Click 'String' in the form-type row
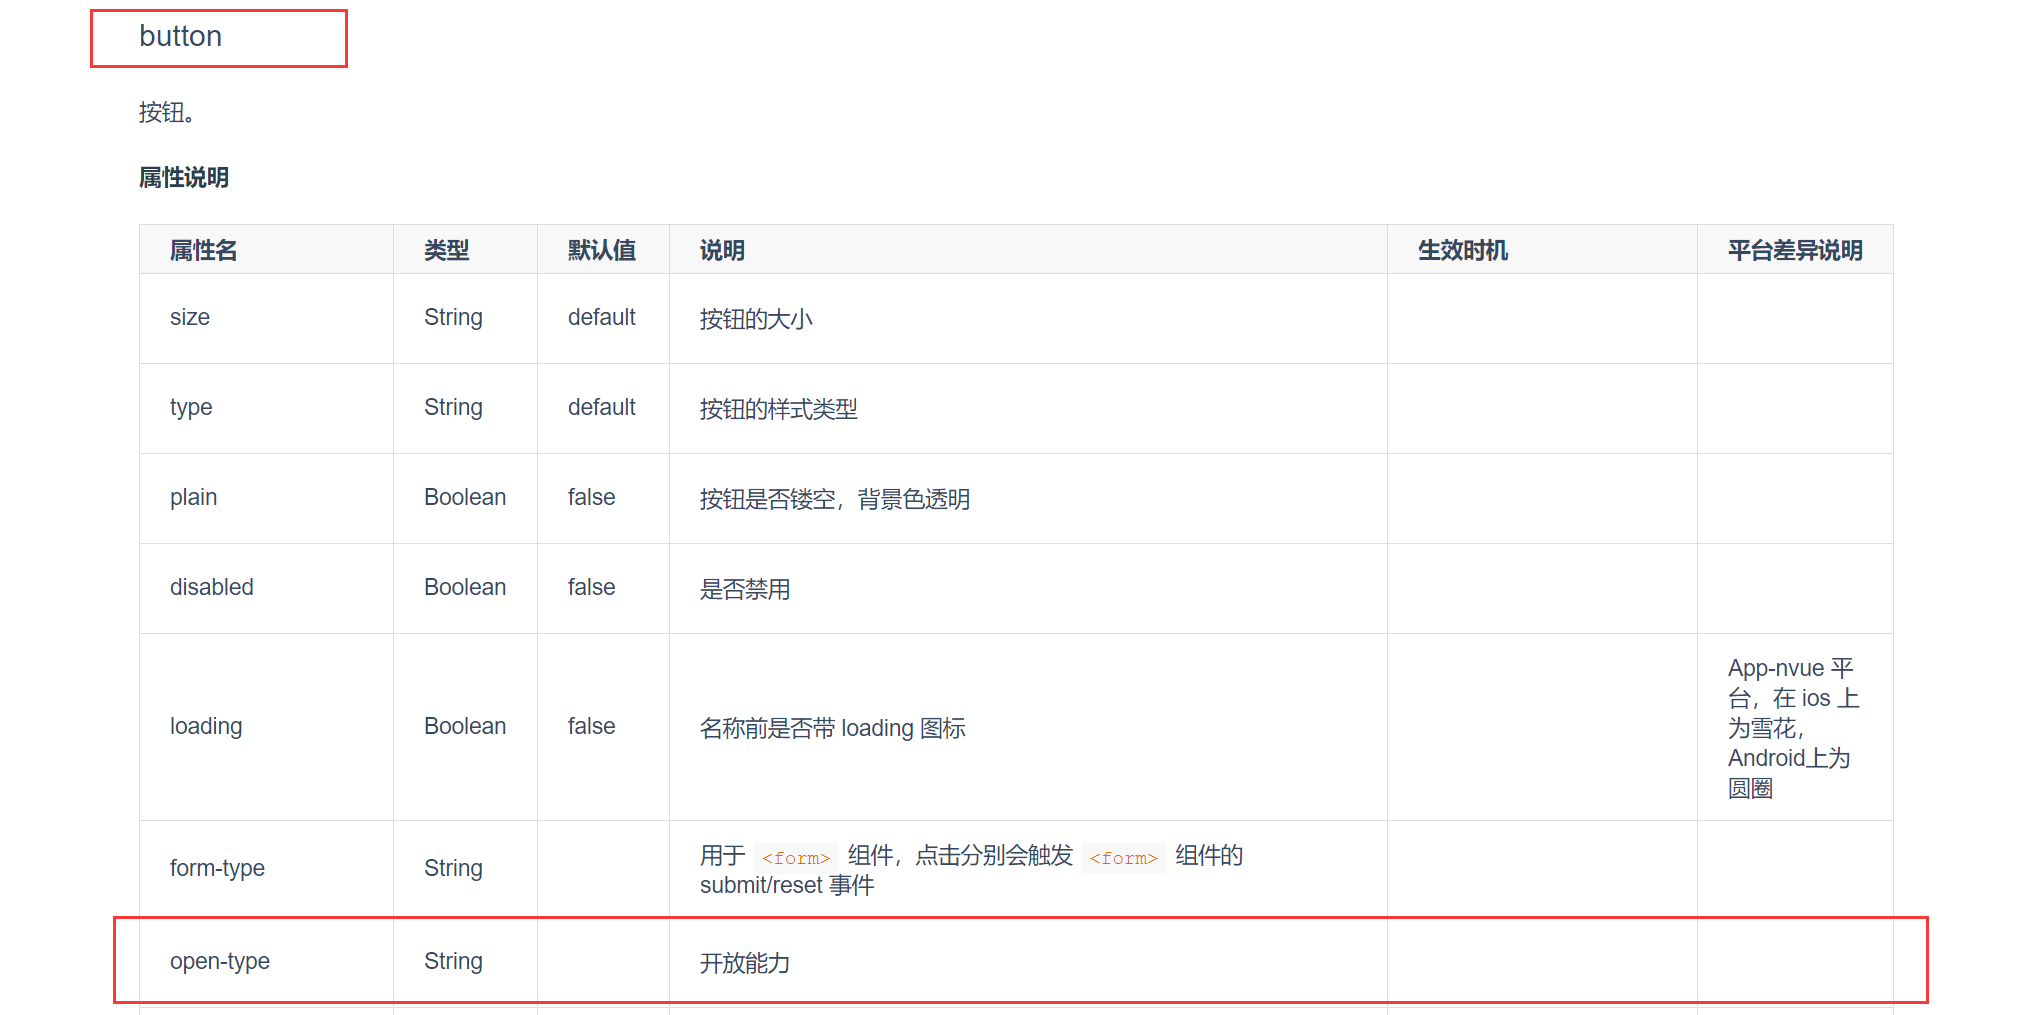The width and height of the screenshot is (2042, 1015). coord(453,868)
